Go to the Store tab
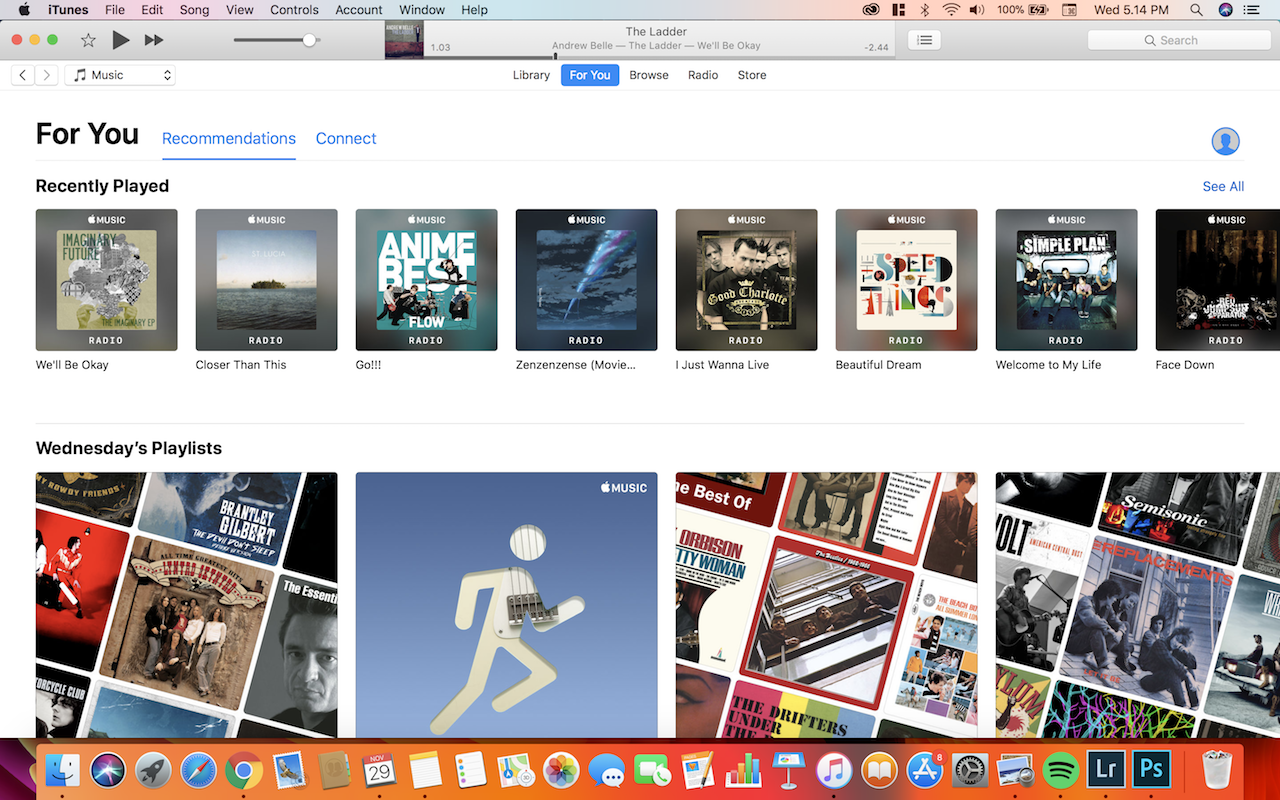This screenshot has height=800, width=1280. click(752, 75)
